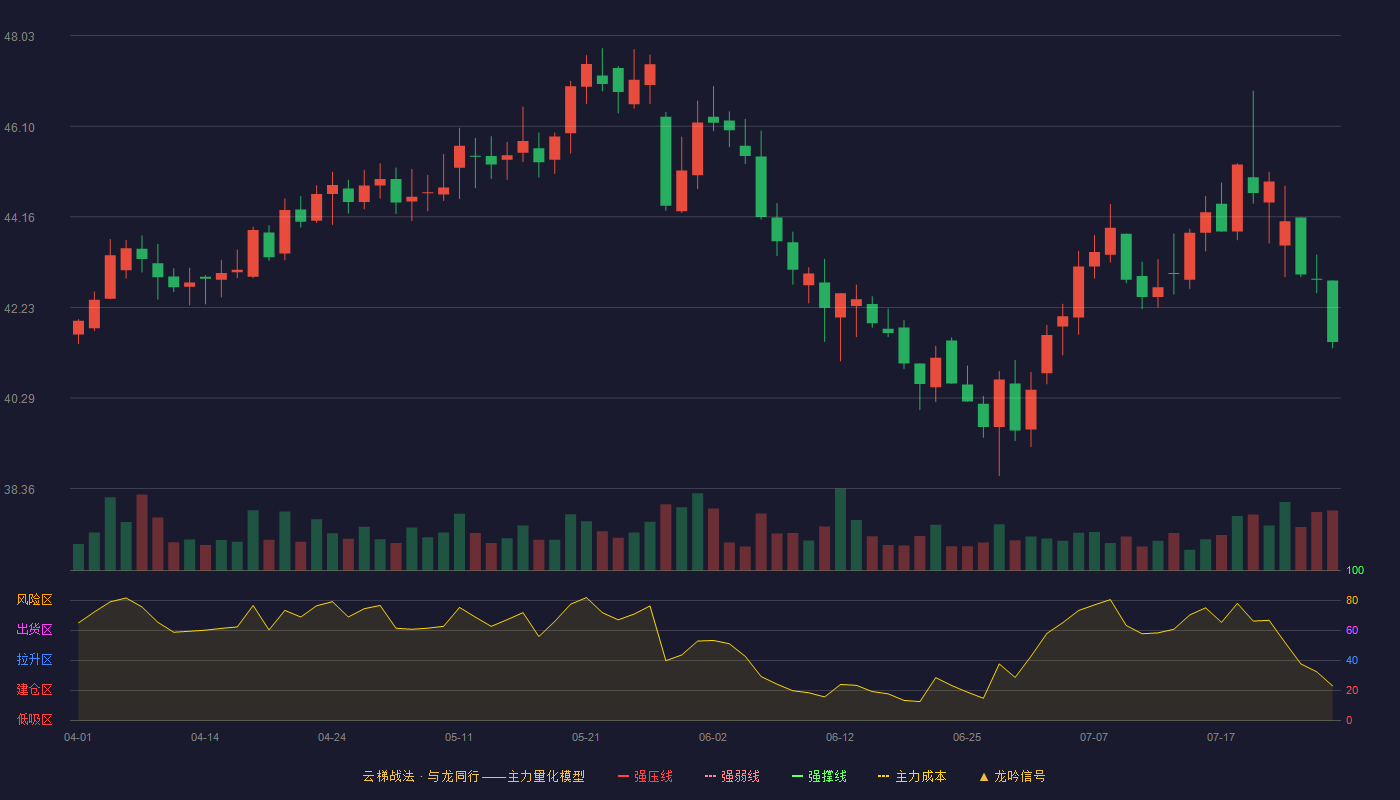1400x800 pixels.
Task: Click the tallest volume bar in the chart
Action: [840, 529]
